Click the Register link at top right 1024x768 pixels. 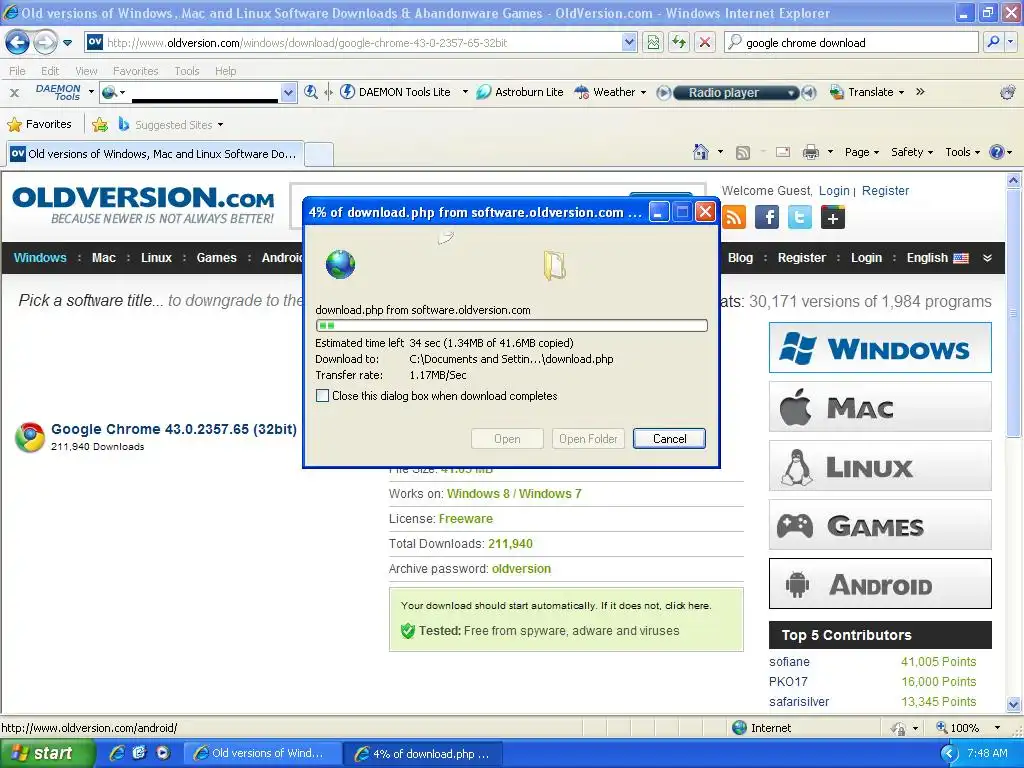(x=886, y=191)
